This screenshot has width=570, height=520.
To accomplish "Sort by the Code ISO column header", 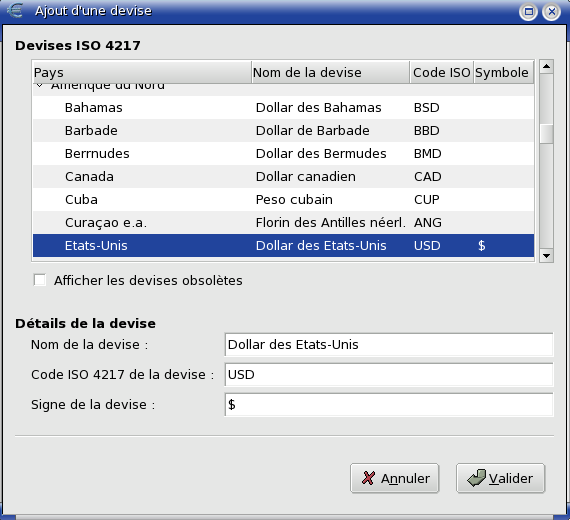I will click(442, 72).
